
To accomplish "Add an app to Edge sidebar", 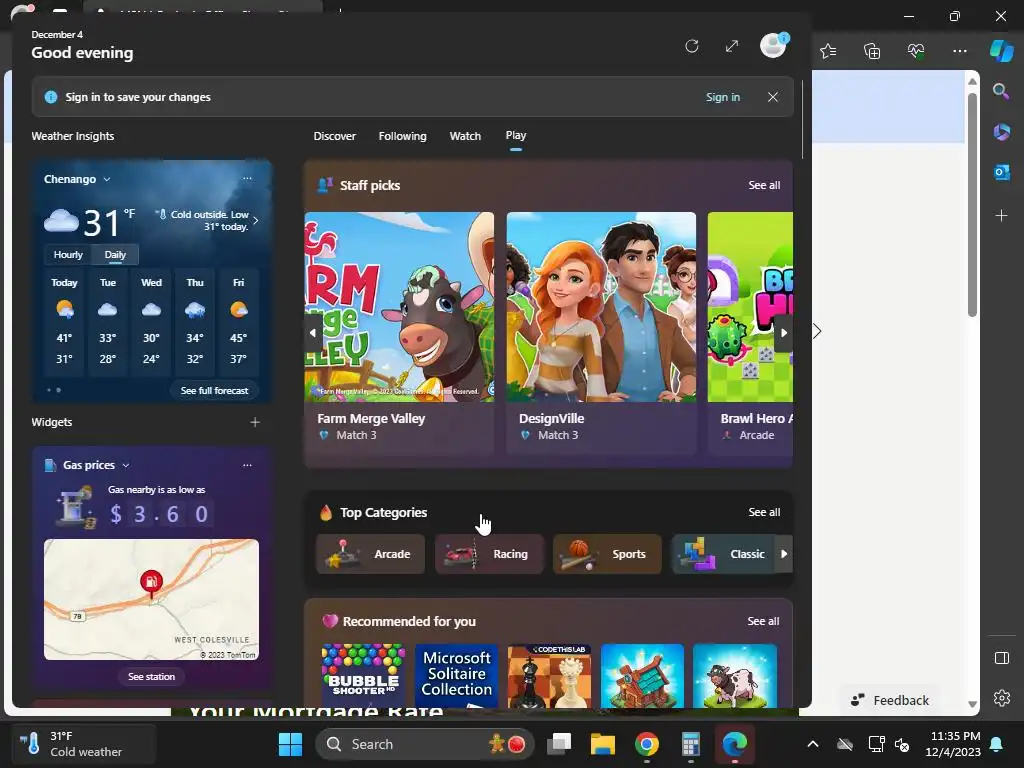I will pos(1001,215).
